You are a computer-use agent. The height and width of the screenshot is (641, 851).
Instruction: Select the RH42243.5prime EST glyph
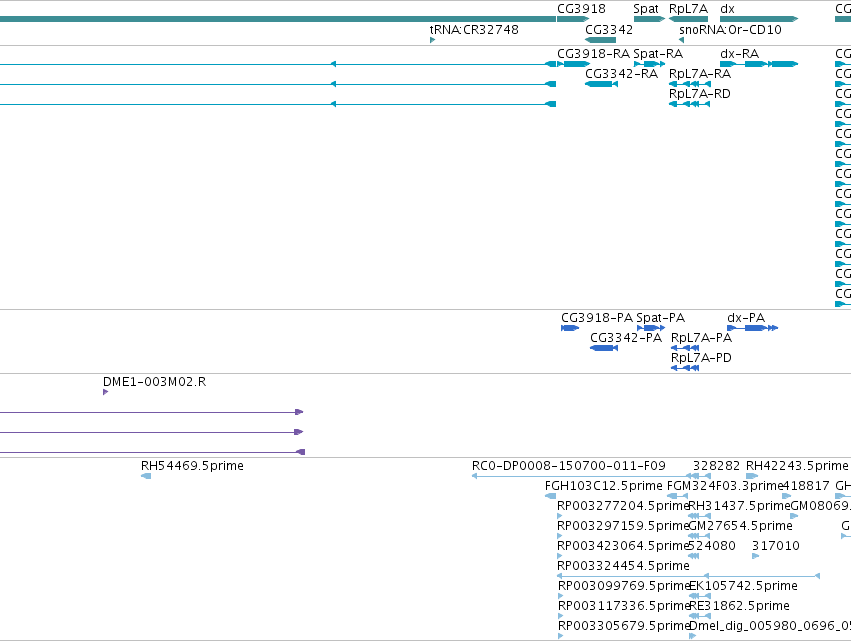(x=752, y=476)
